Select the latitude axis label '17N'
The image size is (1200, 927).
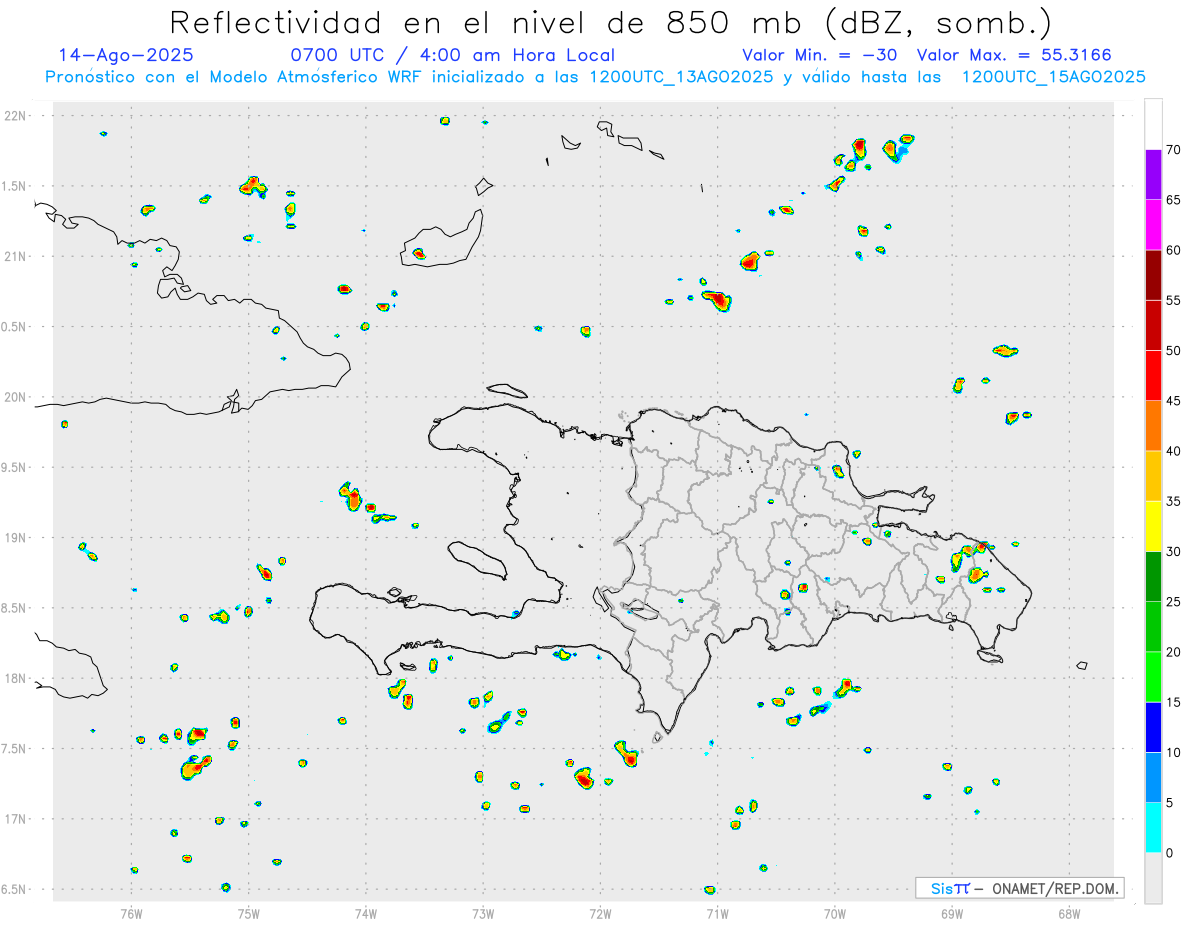click(16, 819)
